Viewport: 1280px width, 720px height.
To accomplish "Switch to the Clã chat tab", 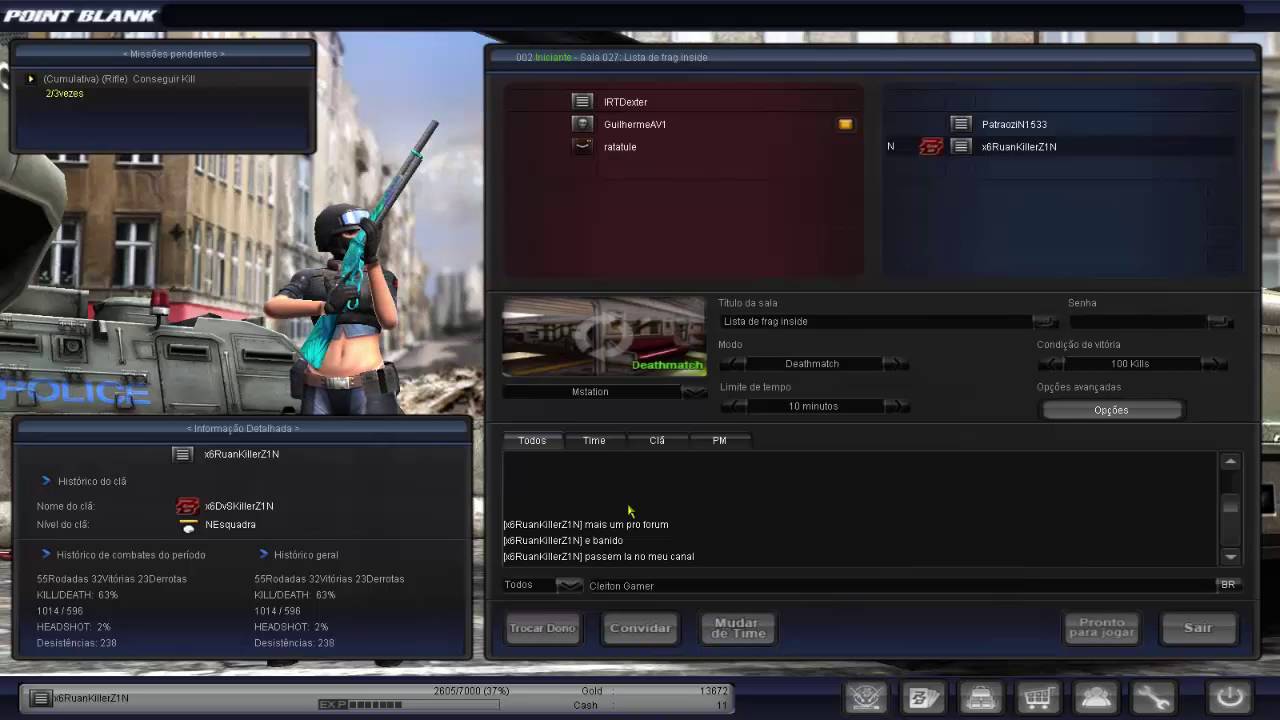I will (x=657, y=440).
